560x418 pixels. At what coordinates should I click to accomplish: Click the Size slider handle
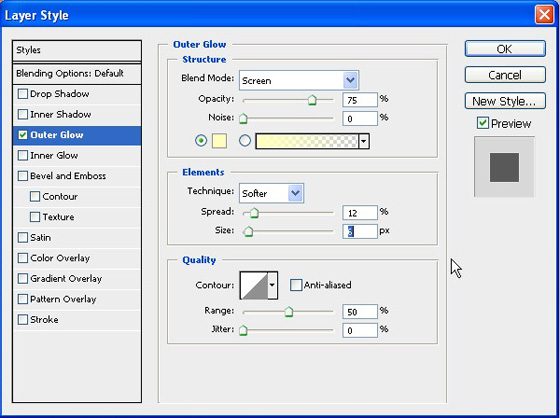[248, 232]
